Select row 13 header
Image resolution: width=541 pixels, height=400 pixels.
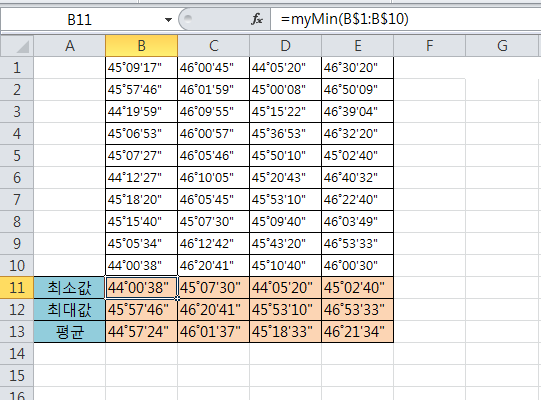17,332
